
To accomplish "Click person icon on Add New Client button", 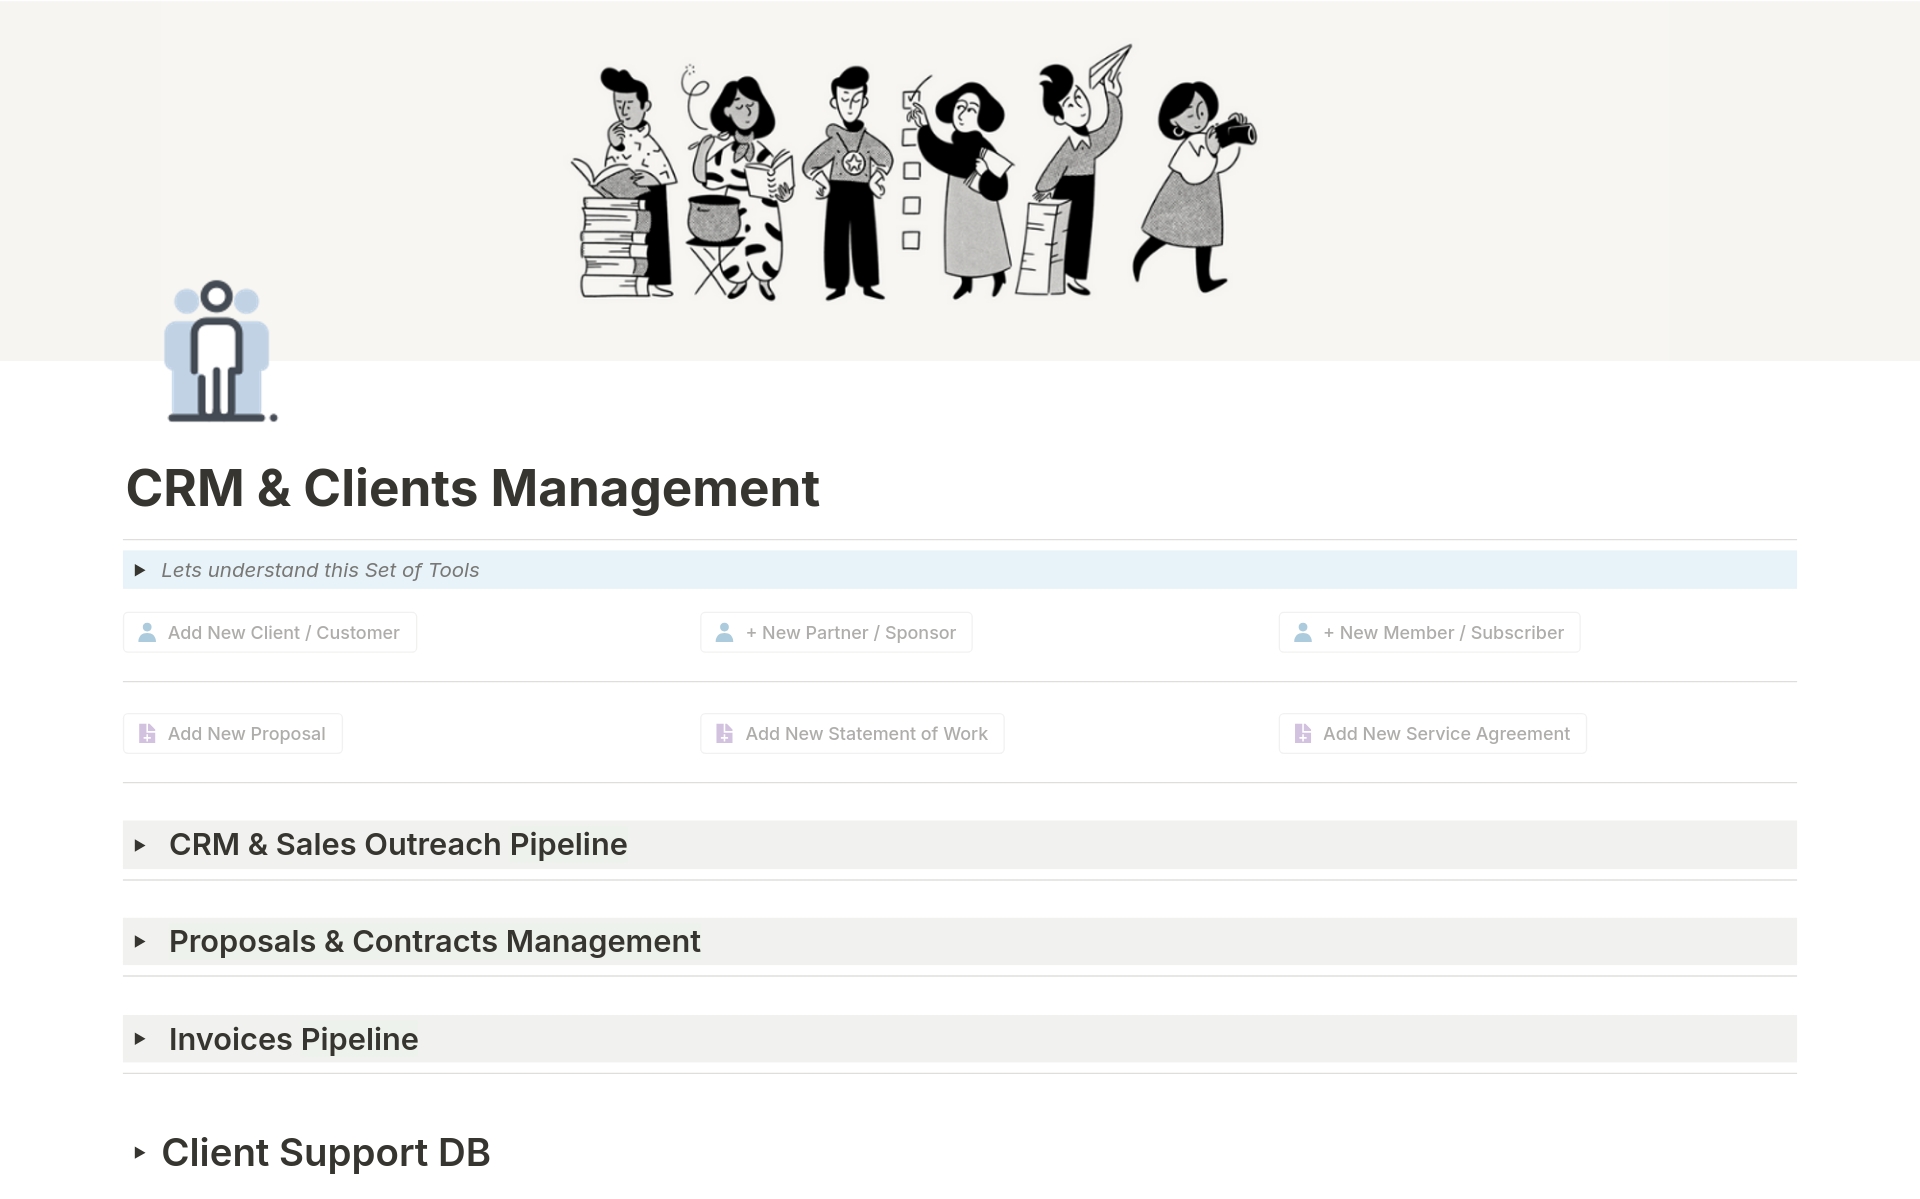I will pos(147,633).
